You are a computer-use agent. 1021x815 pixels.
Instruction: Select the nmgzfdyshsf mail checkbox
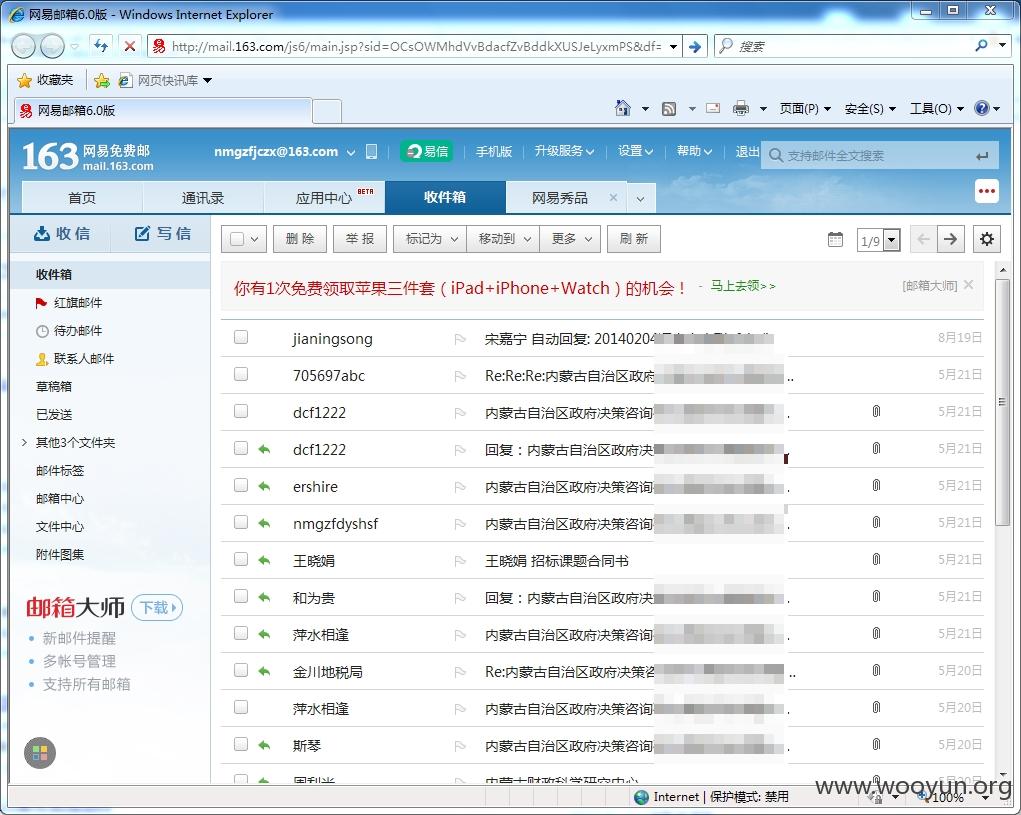[241, 521]
